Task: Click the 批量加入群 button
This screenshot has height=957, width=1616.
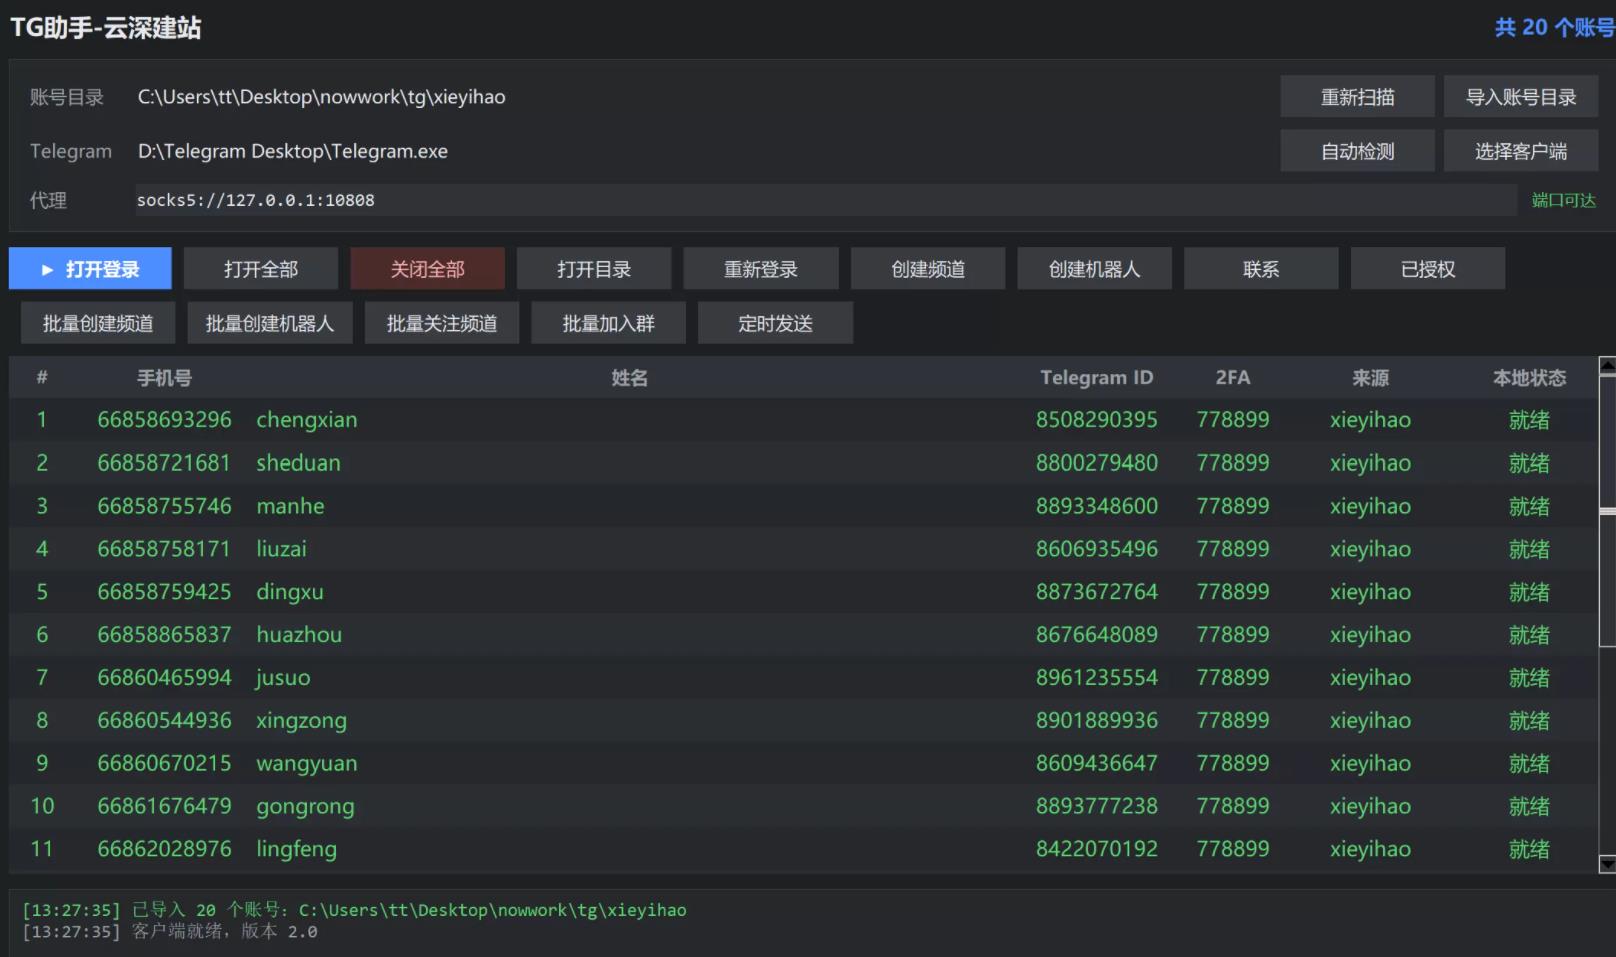Action: click(x=608, y=323)
